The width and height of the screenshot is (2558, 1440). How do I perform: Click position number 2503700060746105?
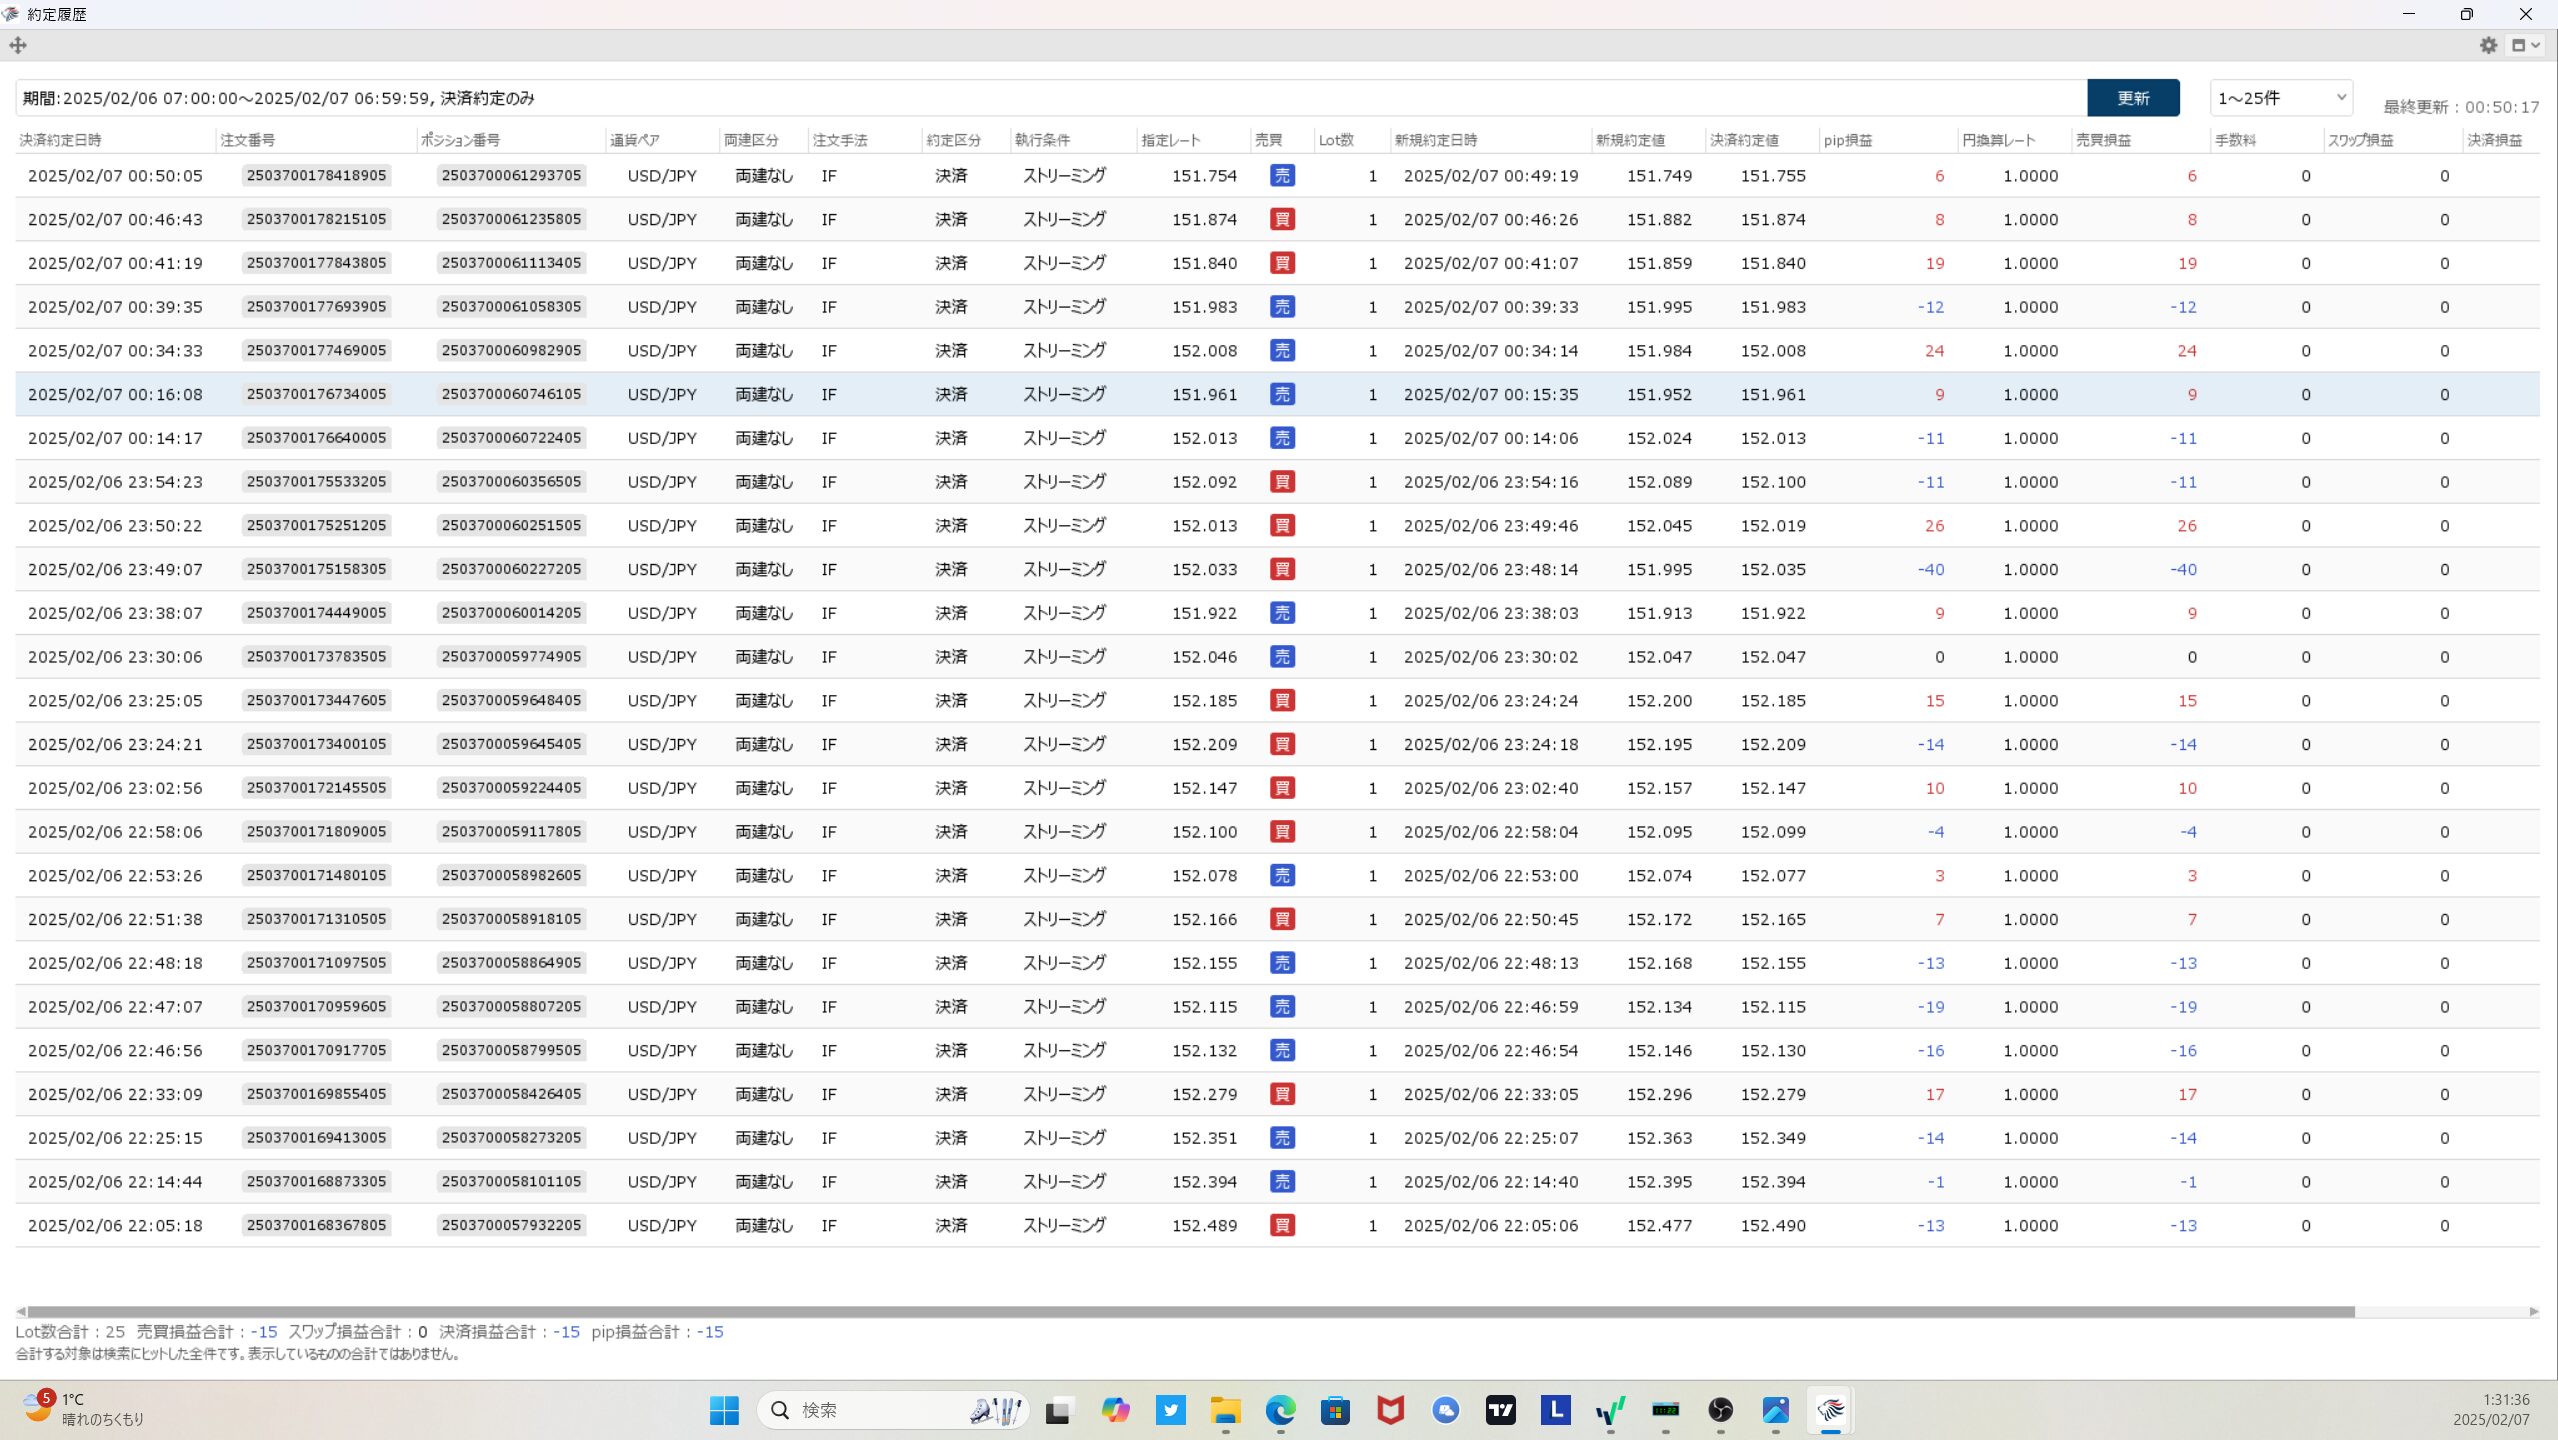click(x=511, y=394)
